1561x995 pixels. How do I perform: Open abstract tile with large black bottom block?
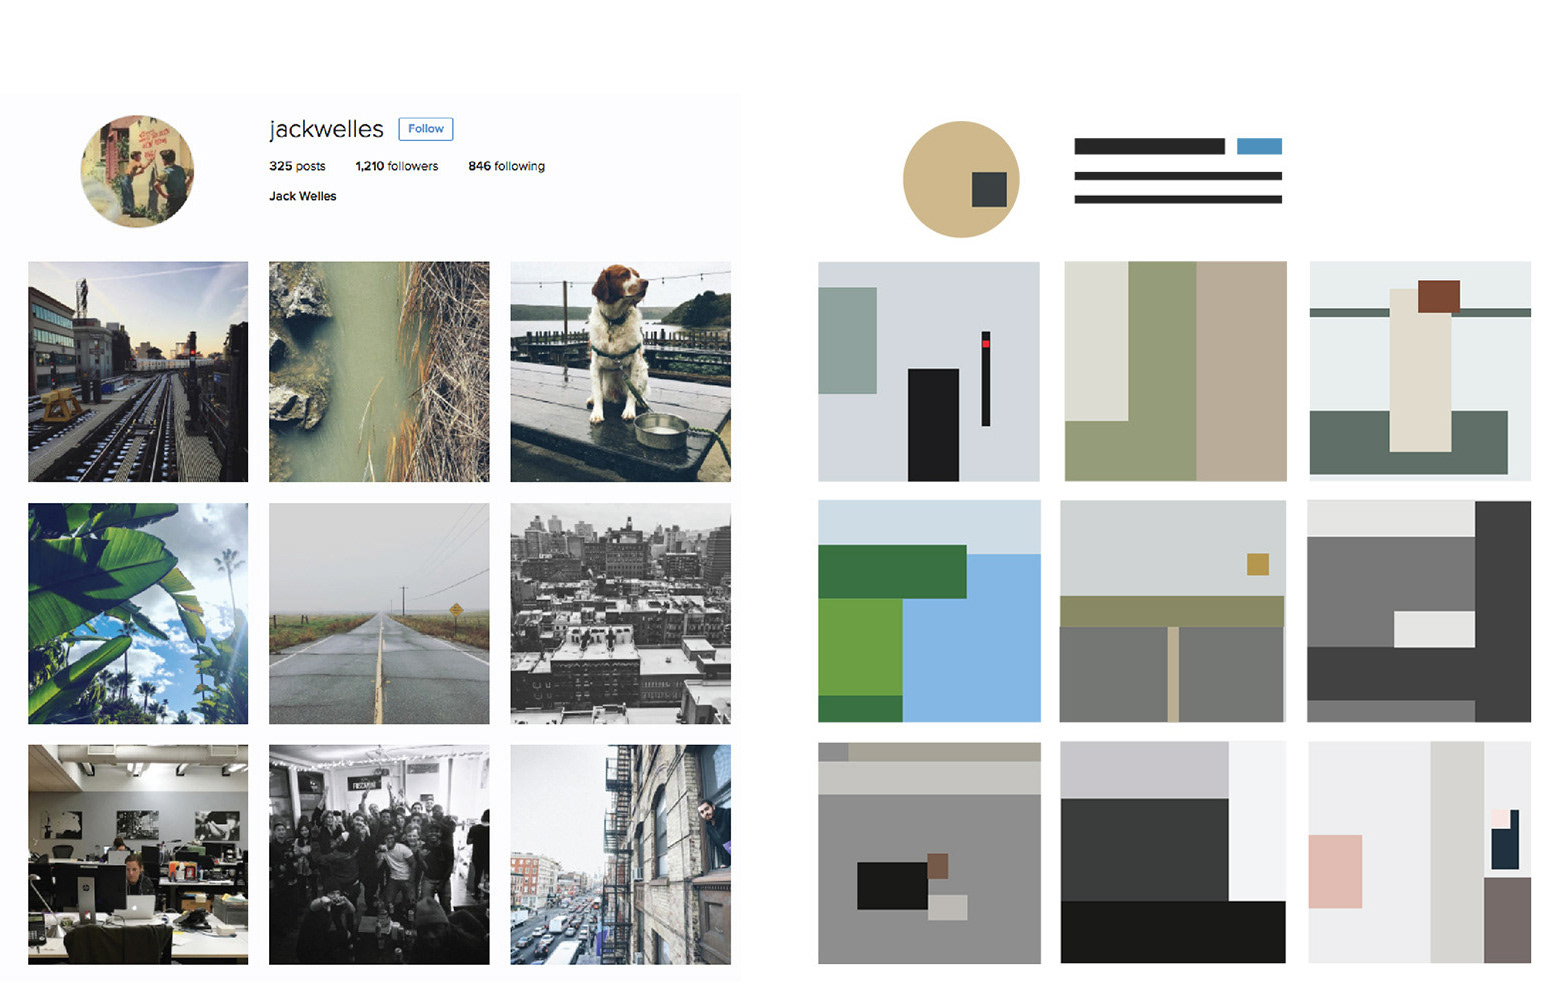1173,852
